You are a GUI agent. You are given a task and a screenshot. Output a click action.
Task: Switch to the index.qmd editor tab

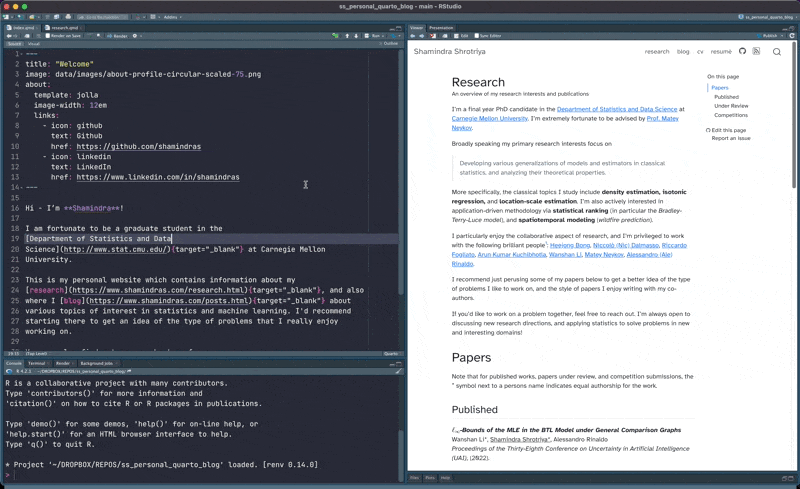pos(23,28)
